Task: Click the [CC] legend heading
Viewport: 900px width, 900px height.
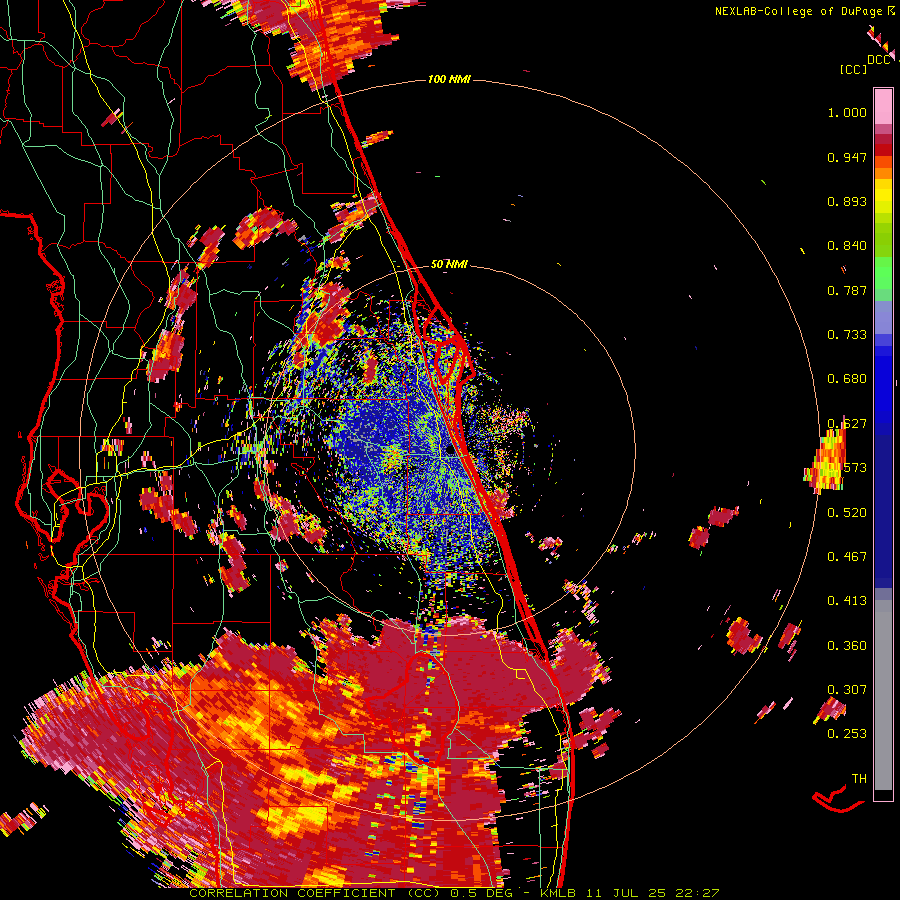Action: [x=853, y=69]
